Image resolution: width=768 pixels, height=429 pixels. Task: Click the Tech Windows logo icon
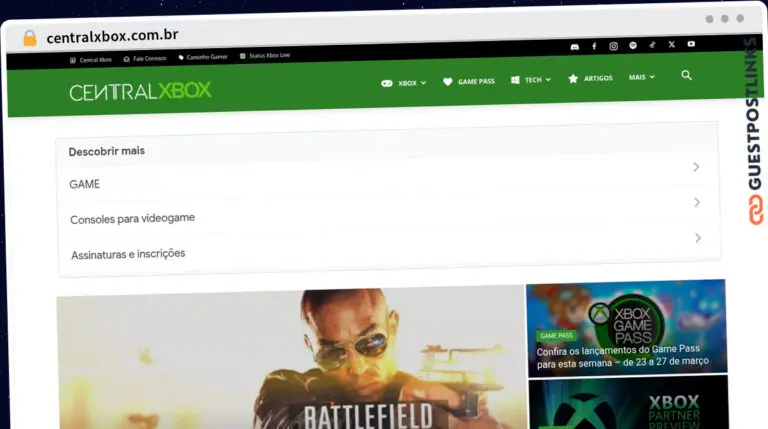(515, 80)
